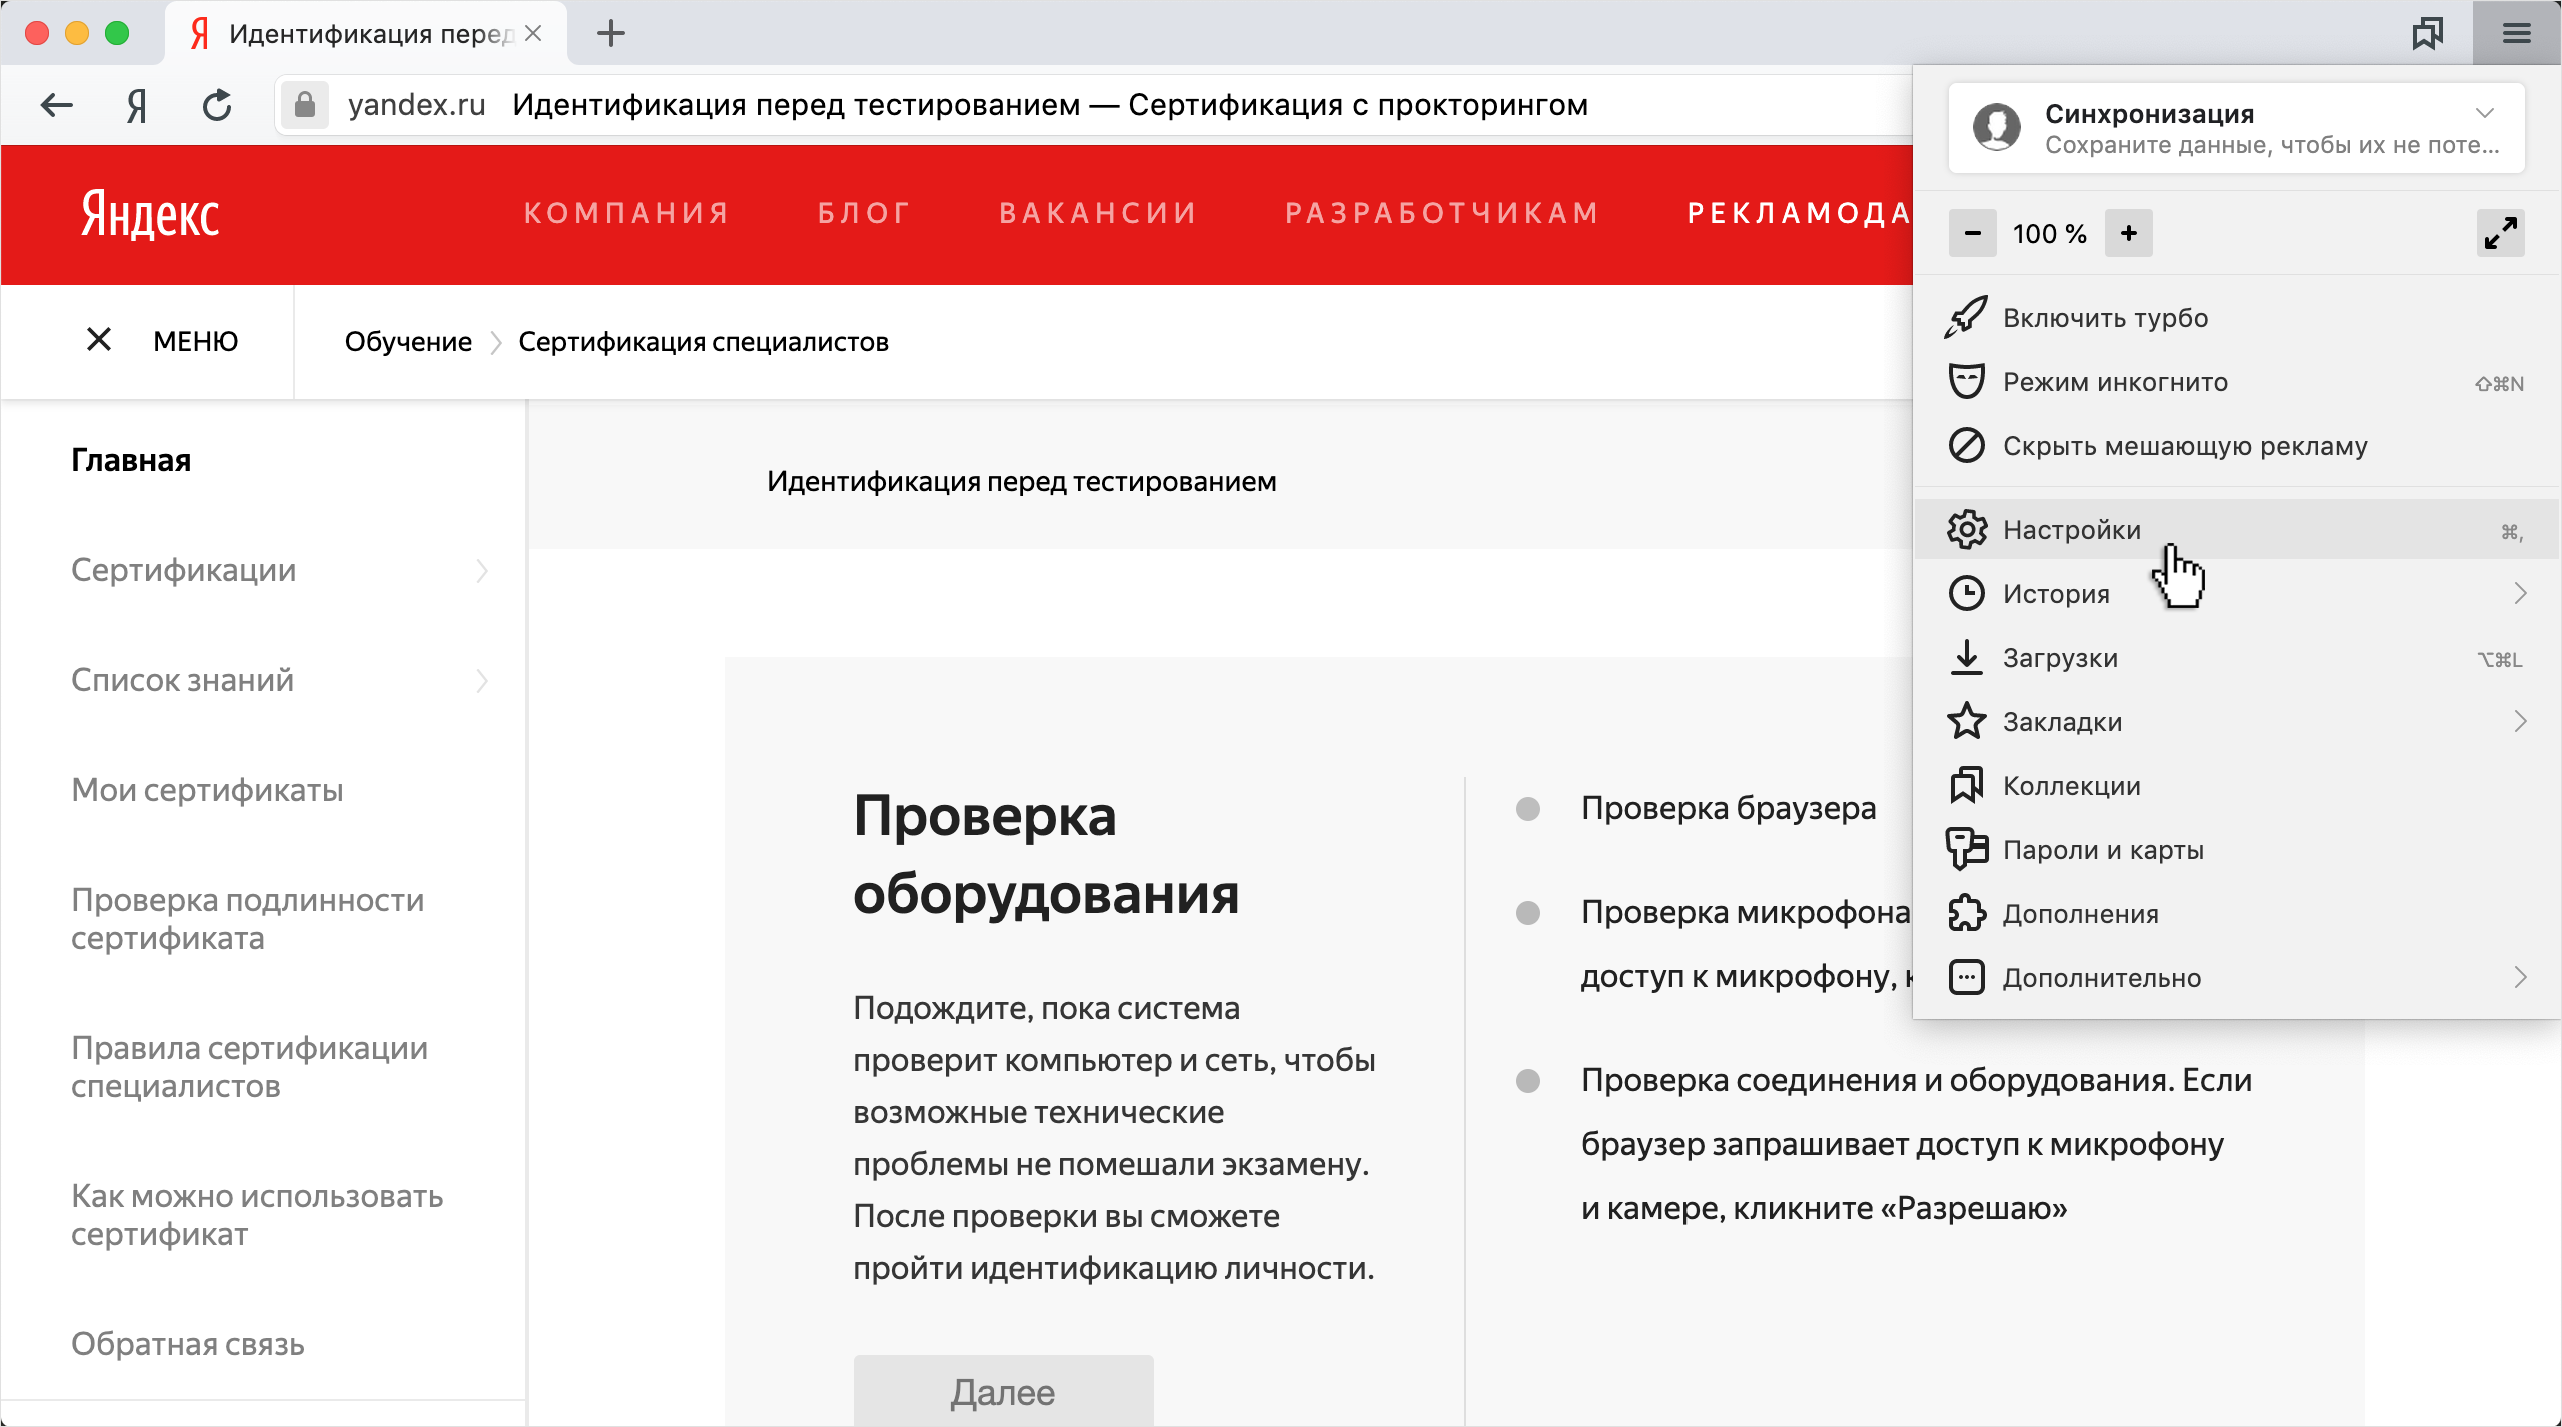Open Настройки from the menu

(2236, 529)
